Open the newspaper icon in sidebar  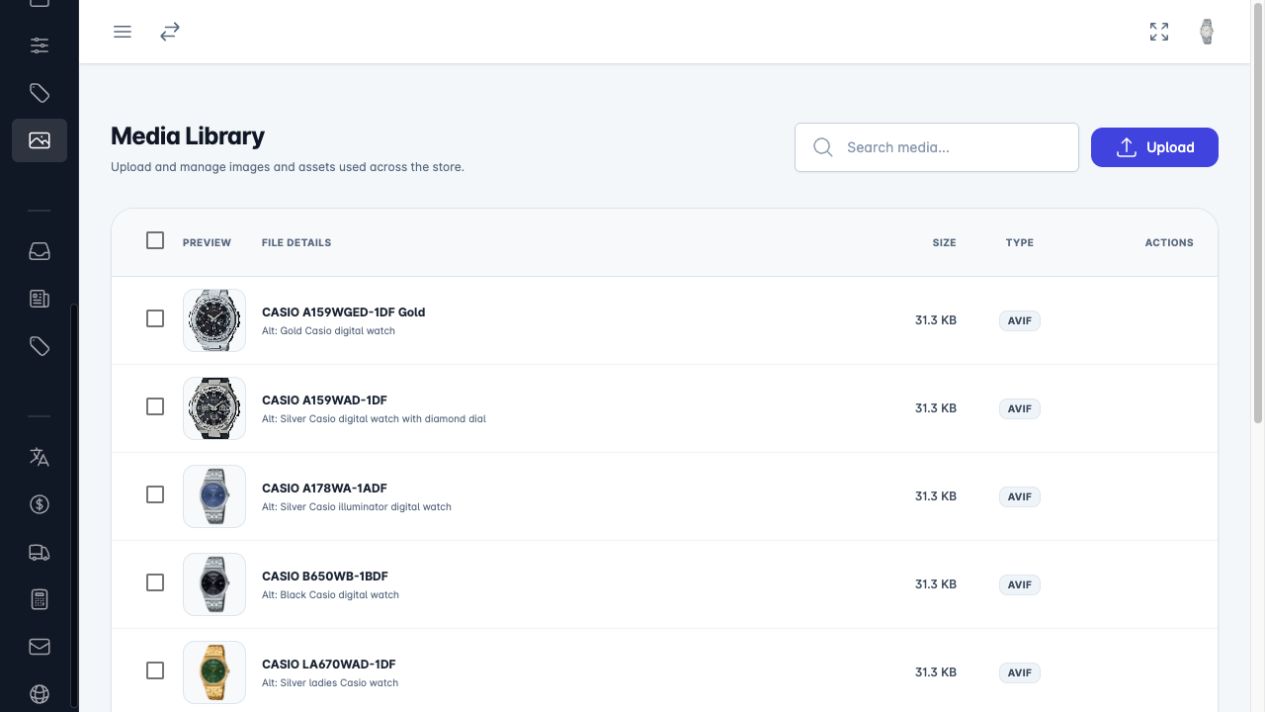point(39,299)
